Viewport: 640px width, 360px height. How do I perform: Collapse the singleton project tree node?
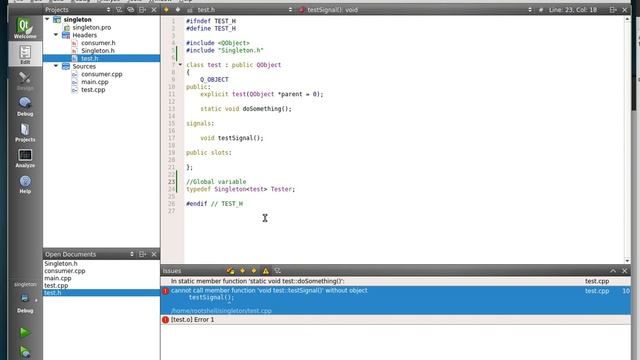[x=47, y=19]
